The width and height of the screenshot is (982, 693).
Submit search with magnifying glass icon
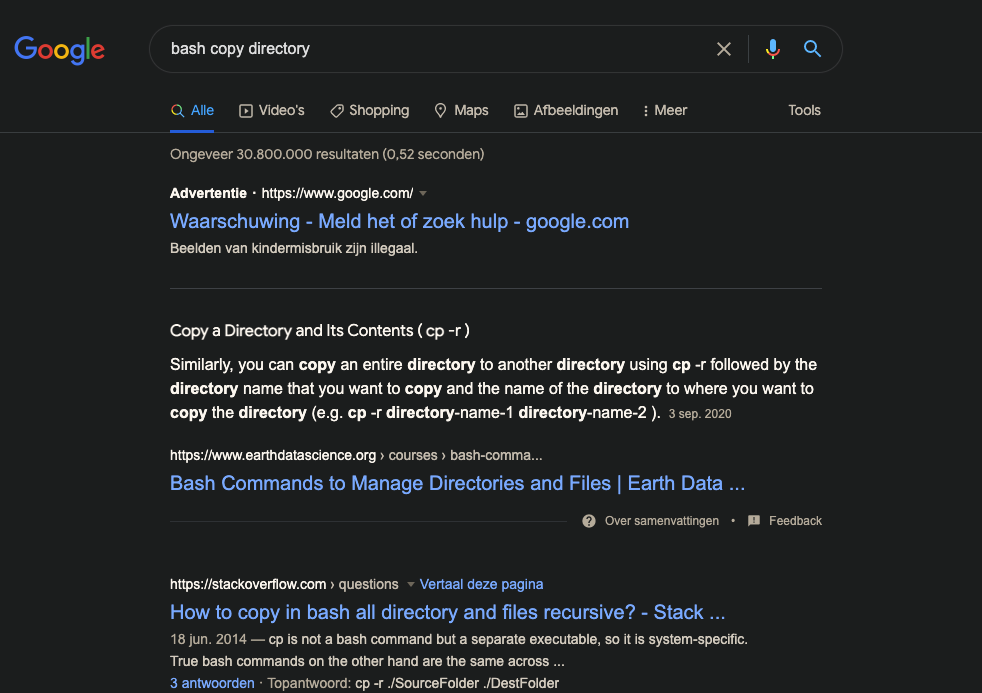coord(812,49)
